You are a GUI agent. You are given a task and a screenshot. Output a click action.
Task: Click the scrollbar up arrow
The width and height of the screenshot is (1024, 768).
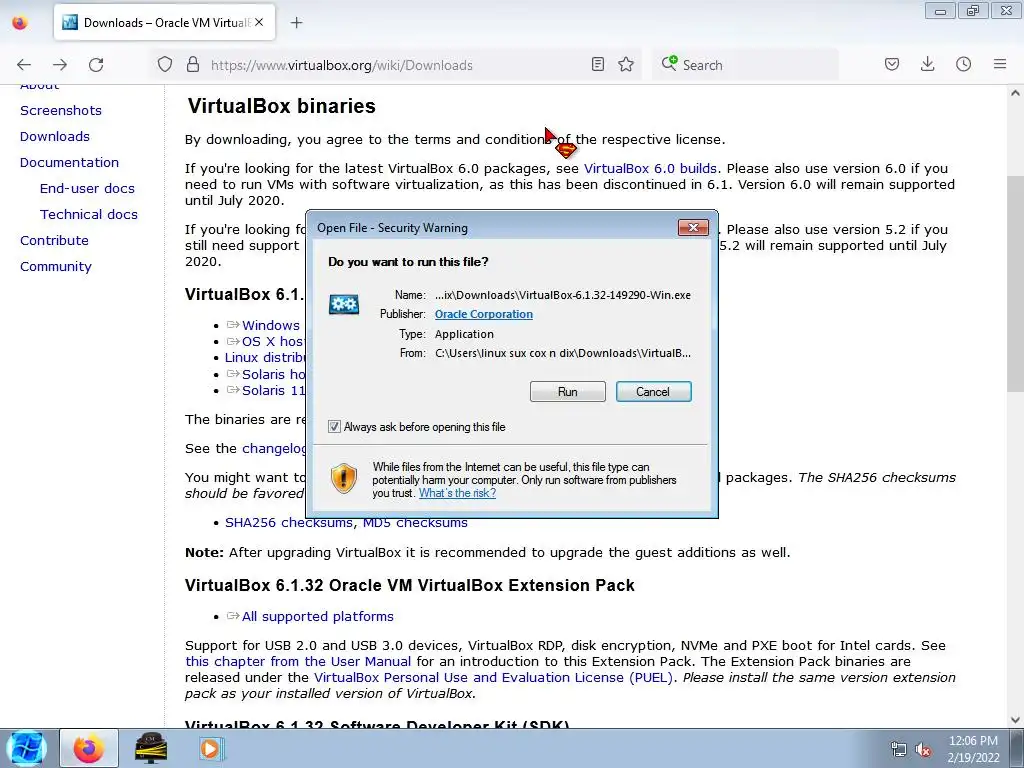coord(1015,93)
